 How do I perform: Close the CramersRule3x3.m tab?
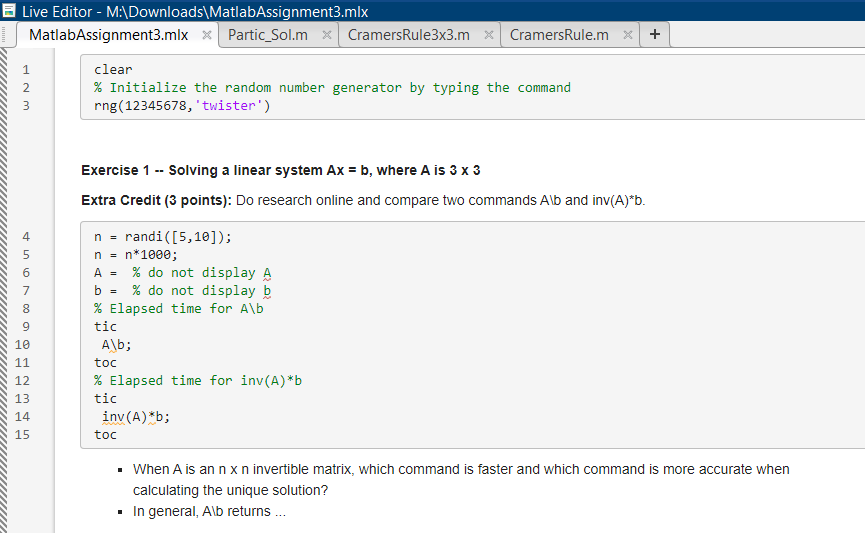(488, 35)
